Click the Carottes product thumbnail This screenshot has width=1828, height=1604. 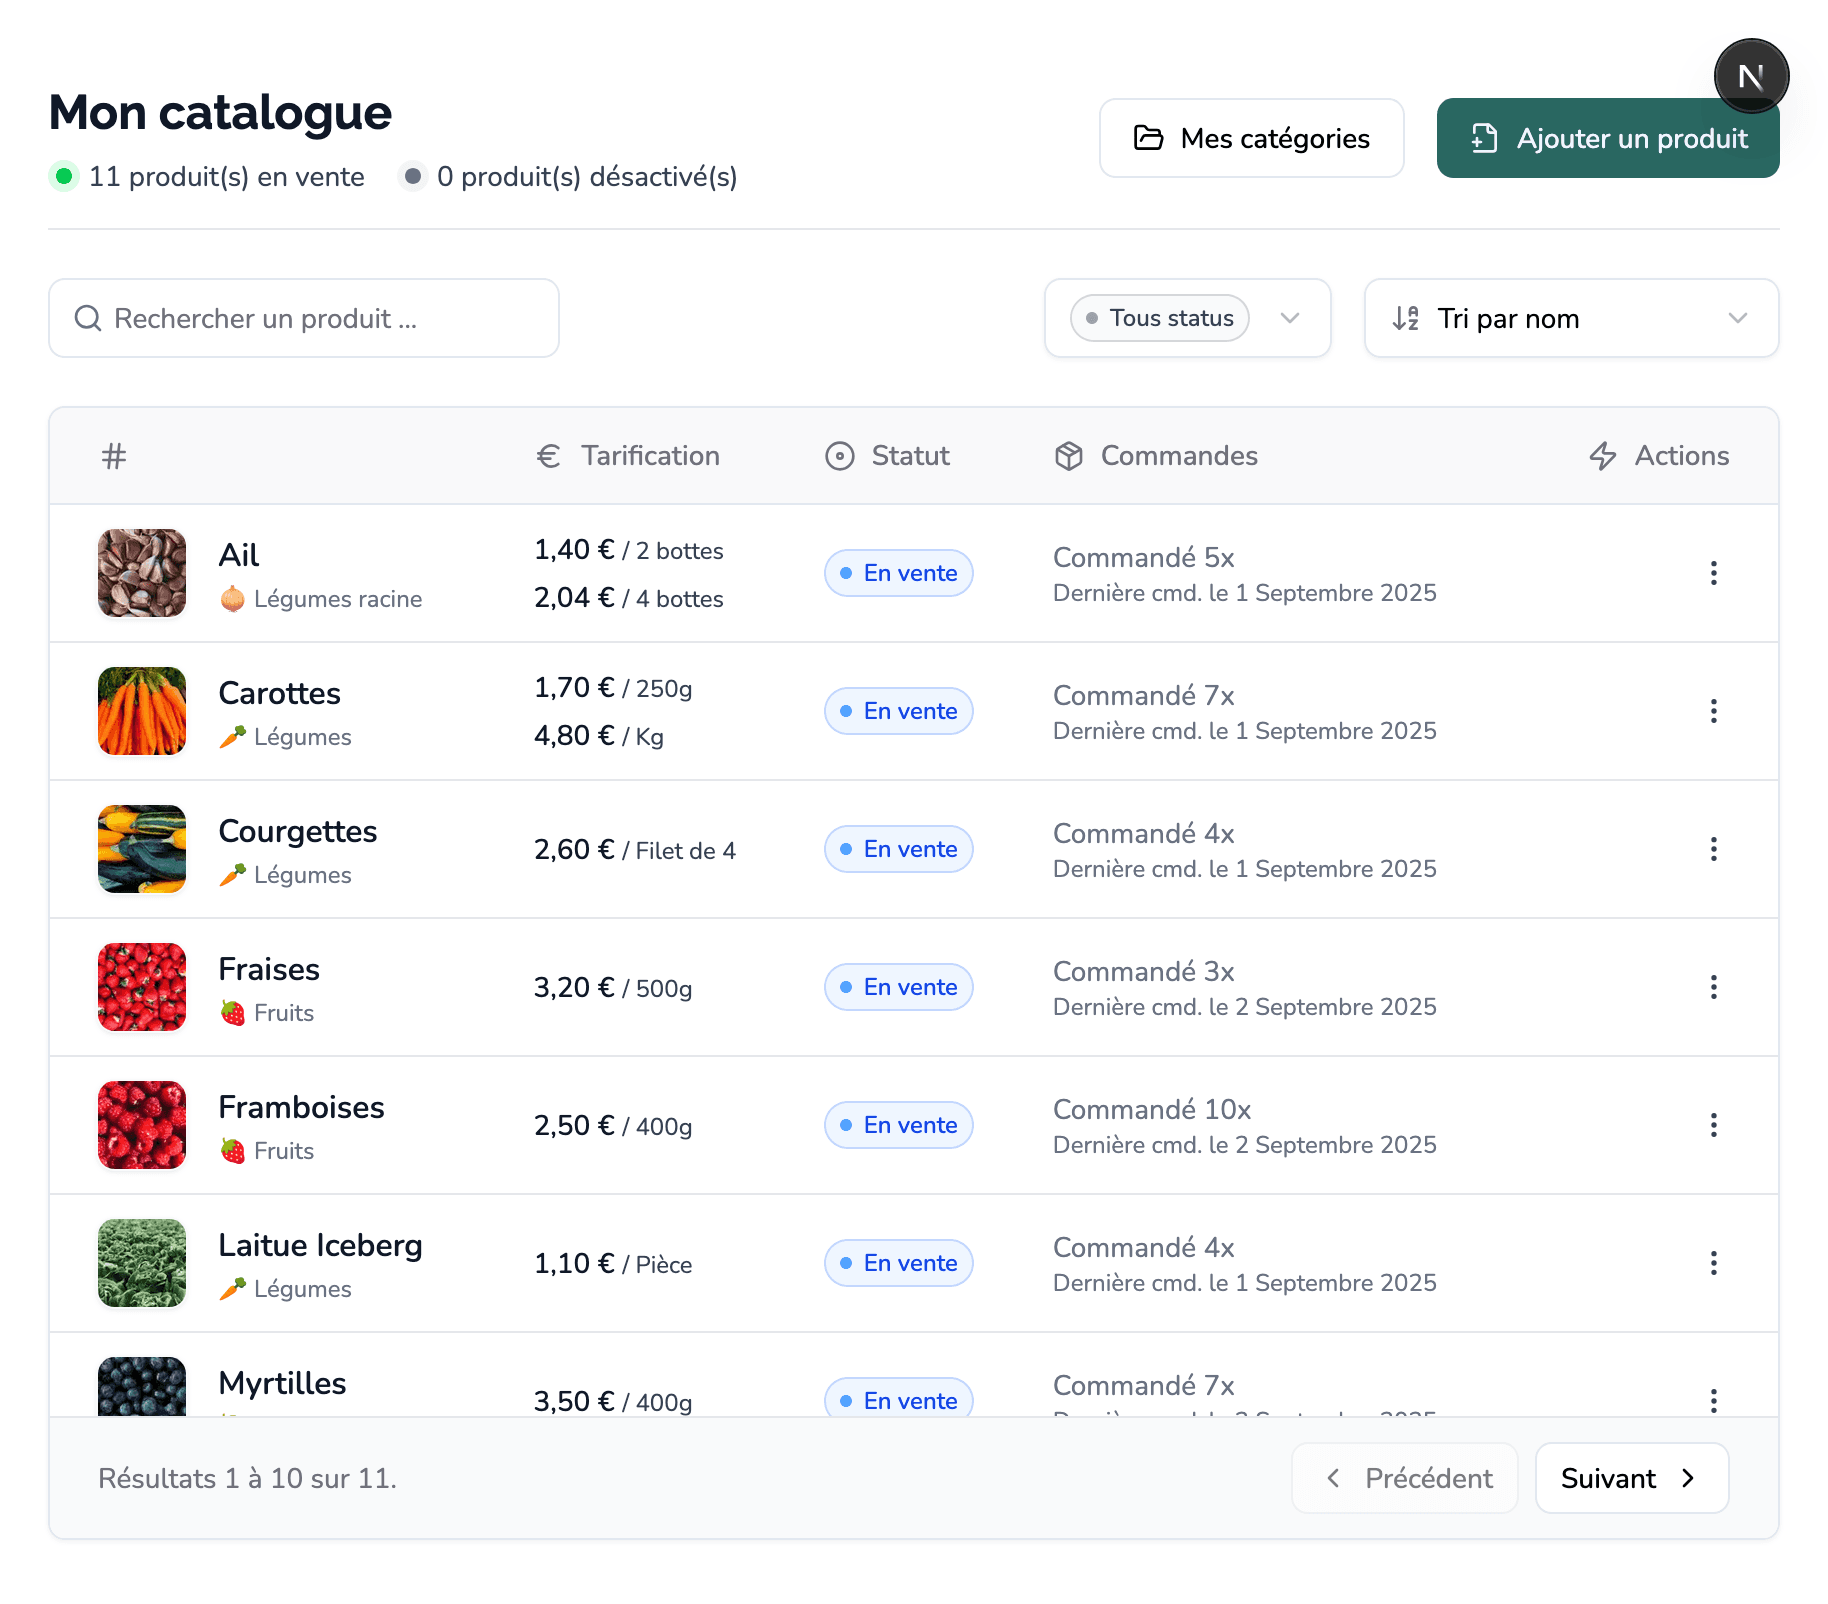coord(142,711)
